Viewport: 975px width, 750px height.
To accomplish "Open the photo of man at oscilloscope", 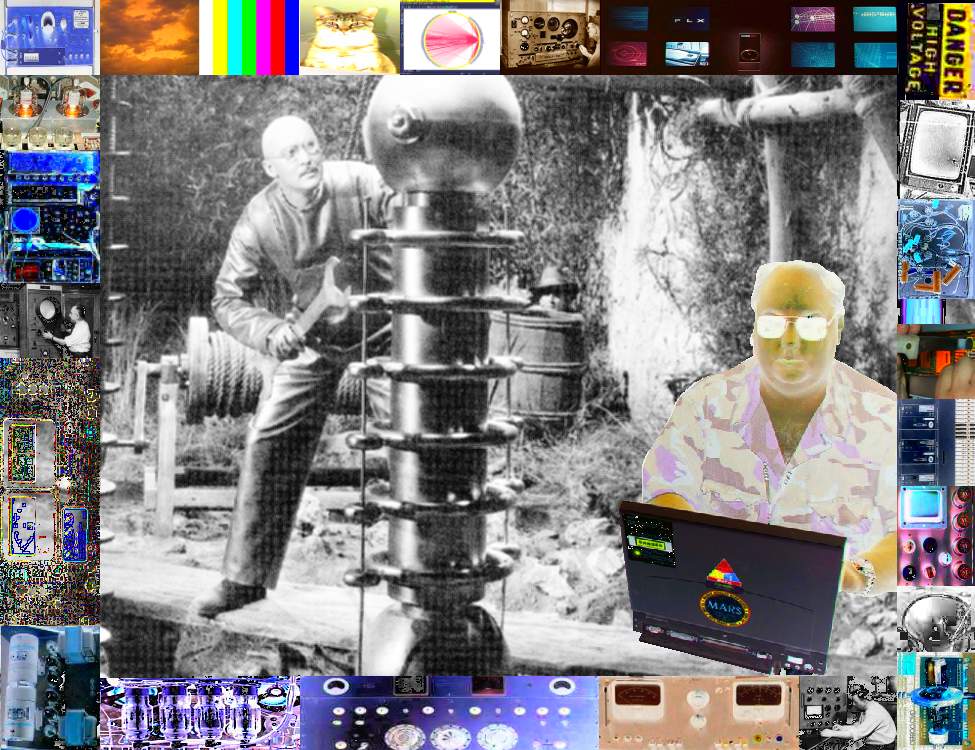I will click(50, 321).
